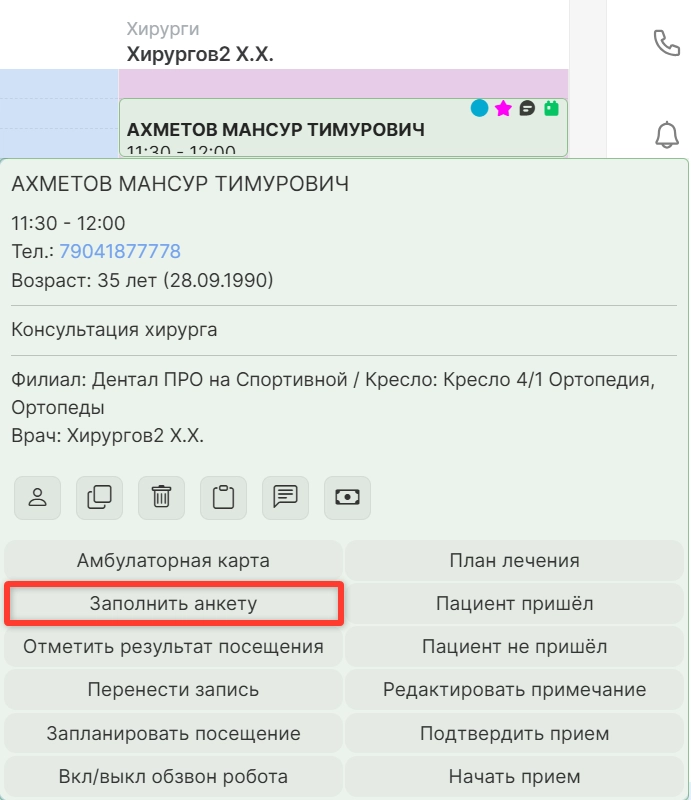
Task: Open Амбулаторная карта
Action: pos(174,560)
